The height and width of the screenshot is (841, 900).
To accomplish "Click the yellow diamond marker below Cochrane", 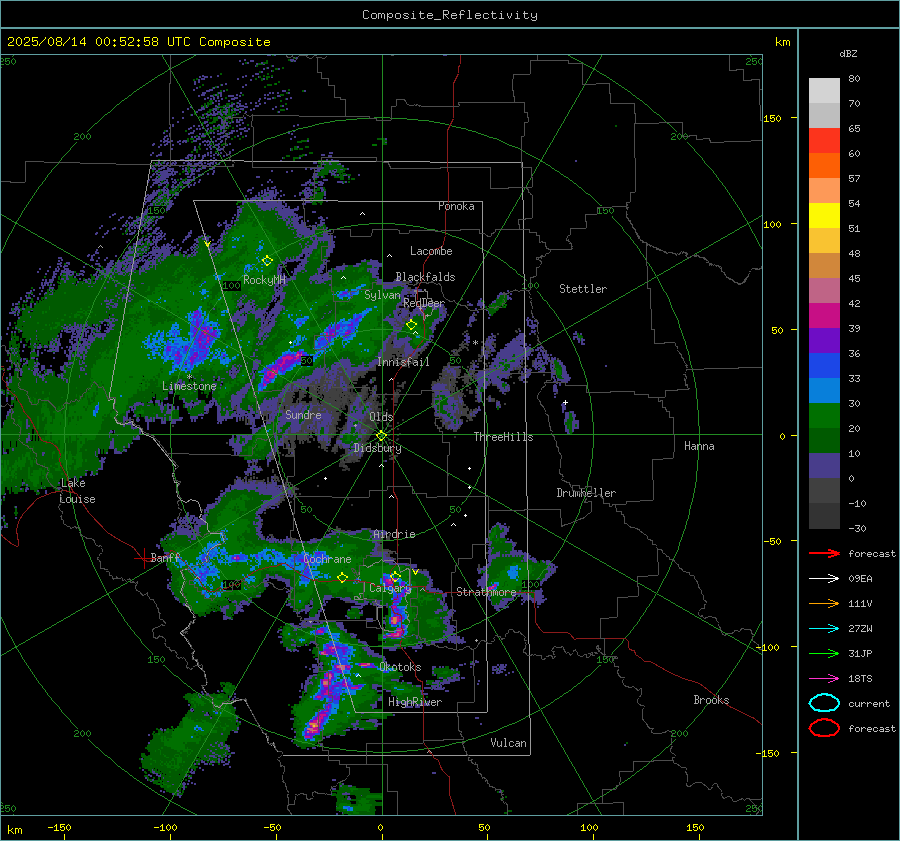I will pyautogui.click(x=342, y=577).
